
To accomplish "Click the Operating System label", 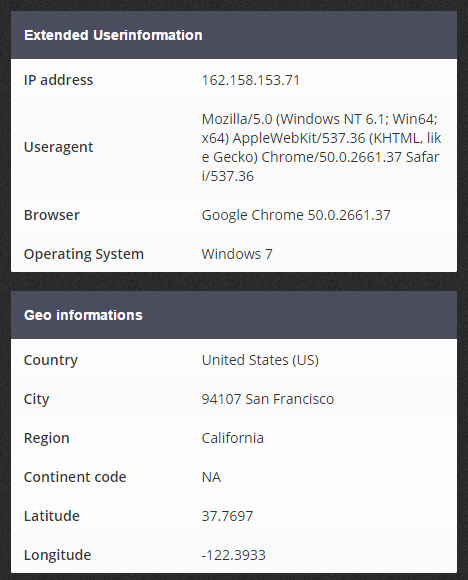I will point(84,254).
